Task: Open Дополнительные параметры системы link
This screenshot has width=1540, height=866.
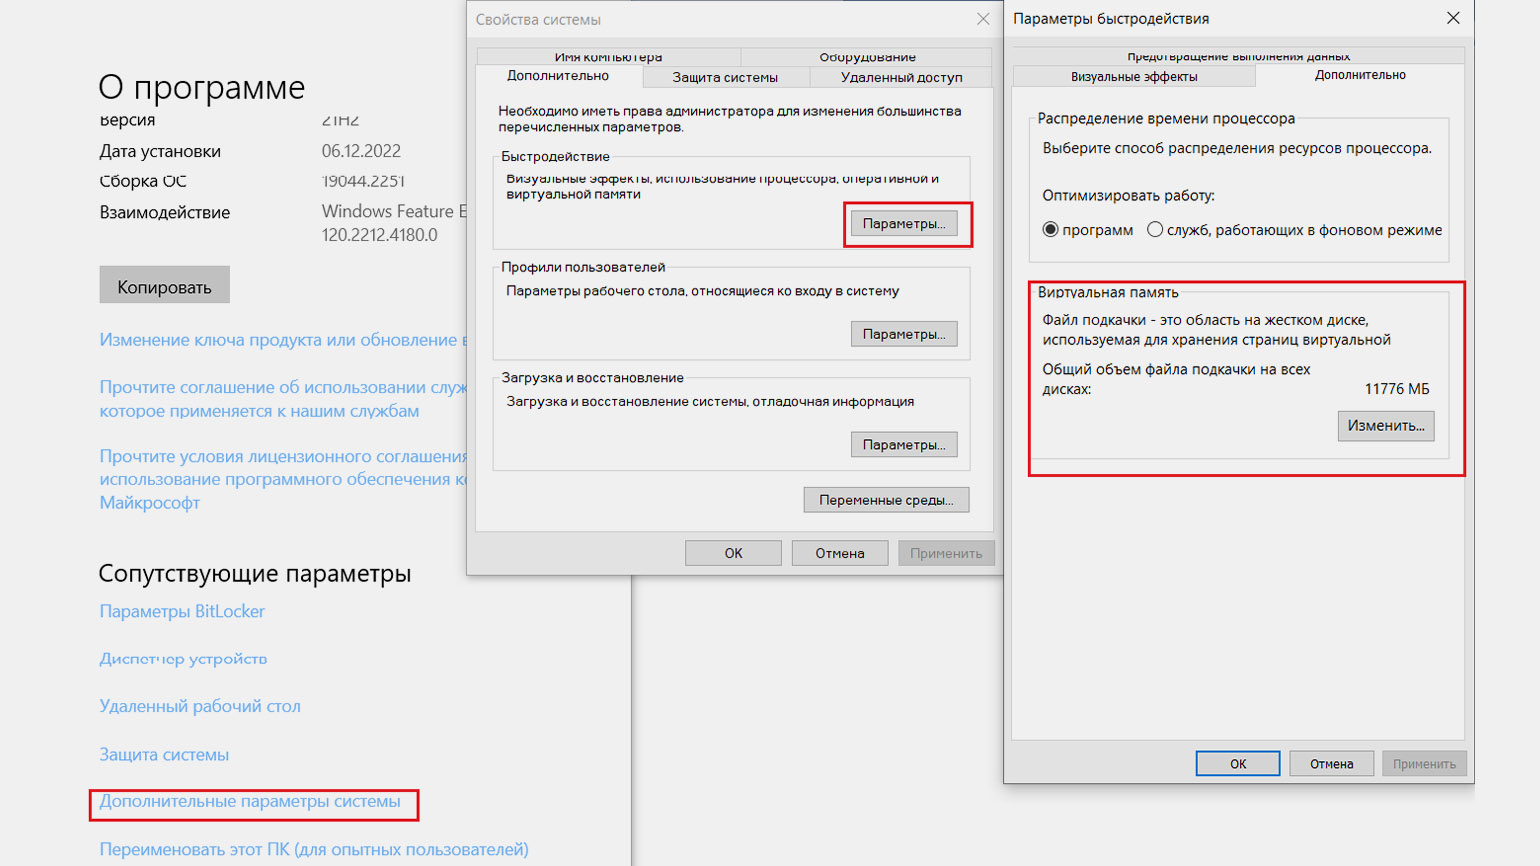Action: pos(250,801)
